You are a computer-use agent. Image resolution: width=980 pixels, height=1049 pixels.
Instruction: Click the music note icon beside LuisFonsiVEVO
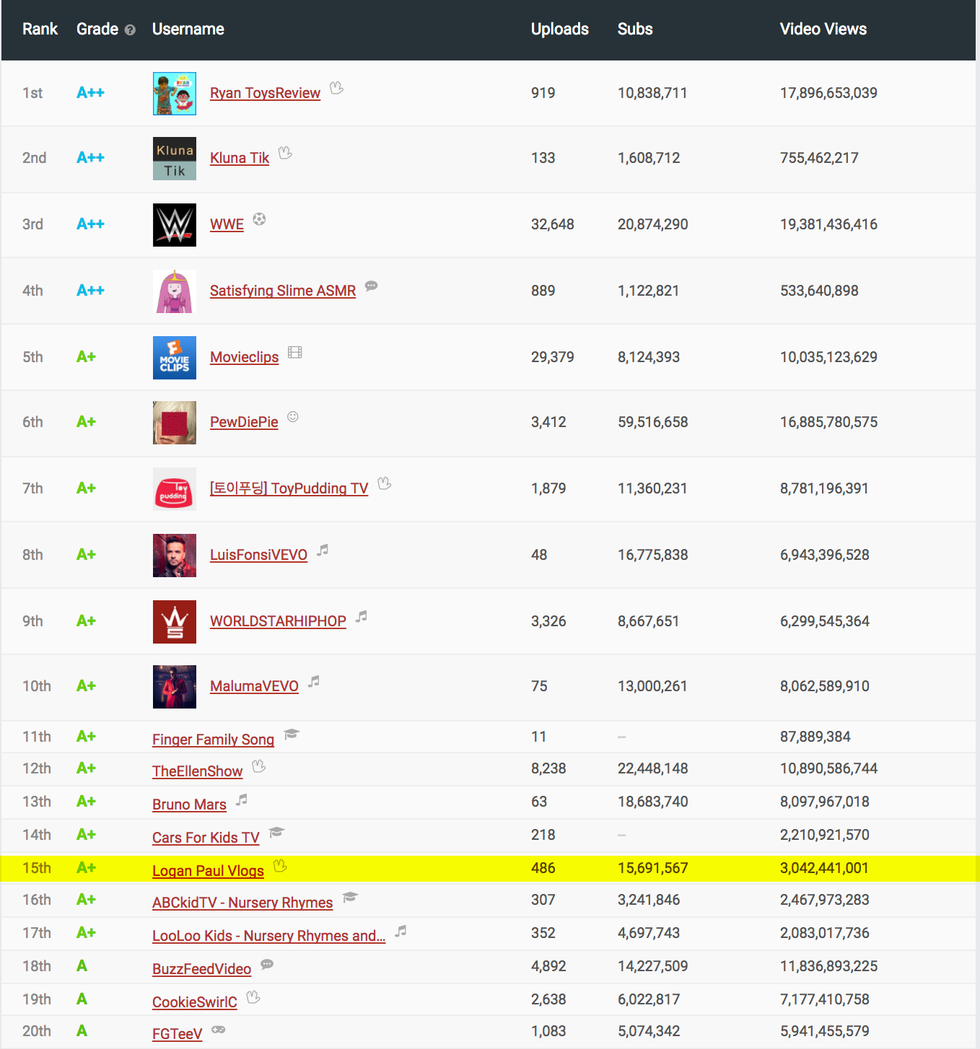[322, 550]
